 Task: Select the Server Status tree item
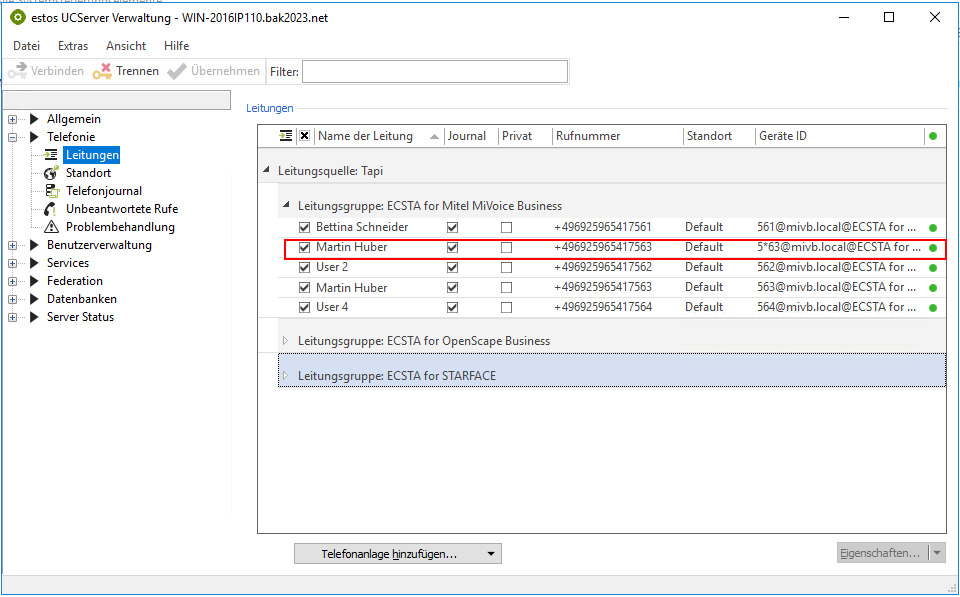[80, 317]
